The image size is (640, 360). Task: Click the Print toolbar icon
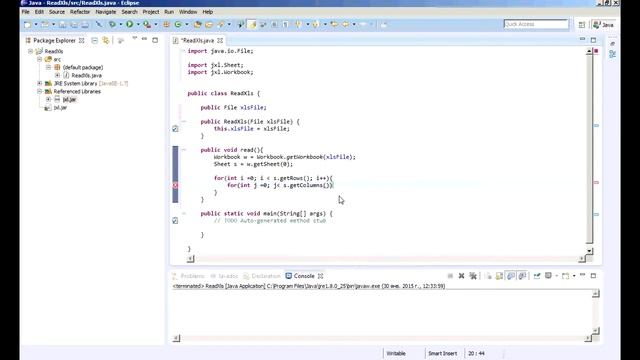tap(85, 24)
